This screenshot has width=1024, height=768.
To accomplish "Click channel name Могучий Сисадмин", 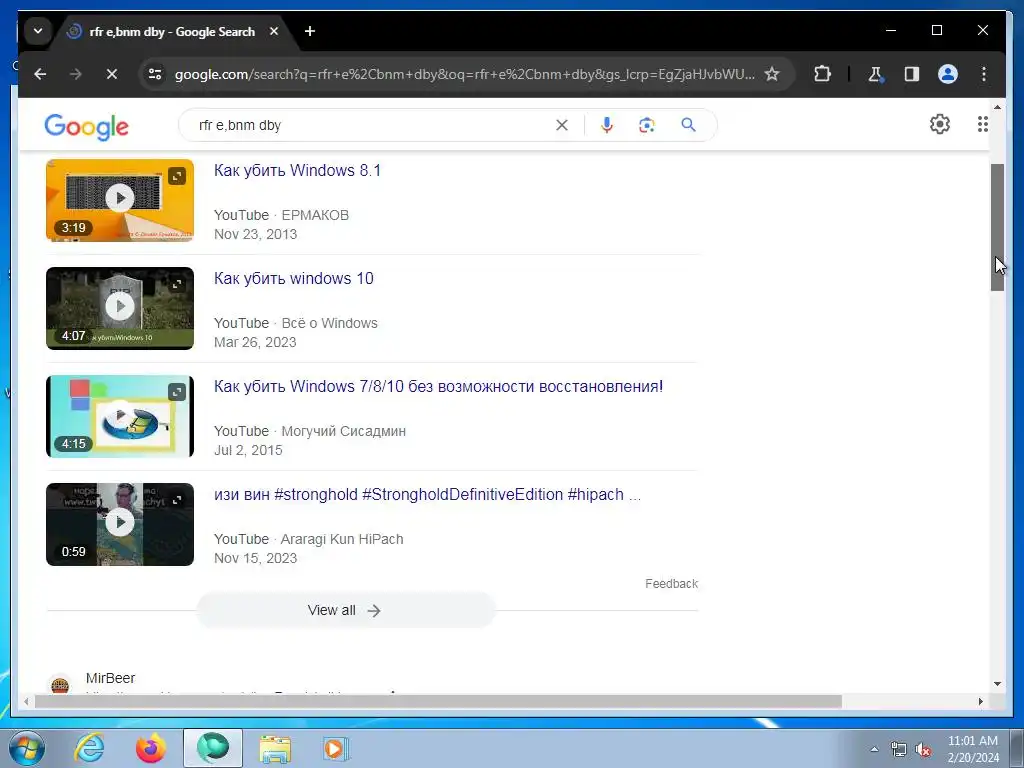I will (x=344, y=431).
